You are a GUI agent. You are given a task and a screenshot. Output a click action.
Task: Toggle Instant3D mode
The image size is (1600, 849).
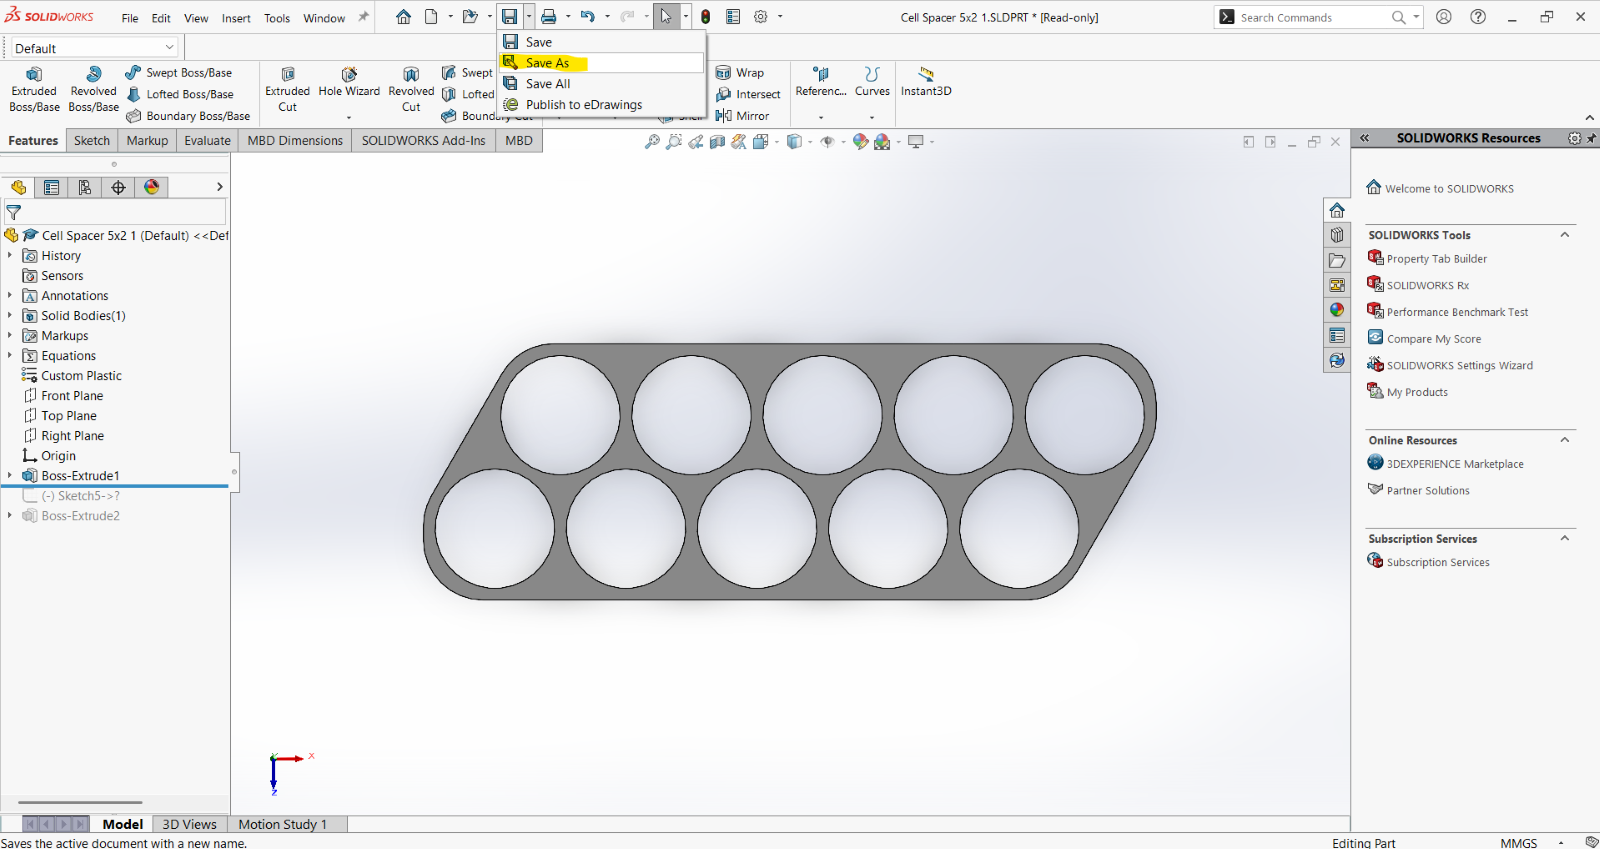tap(926, 82)
